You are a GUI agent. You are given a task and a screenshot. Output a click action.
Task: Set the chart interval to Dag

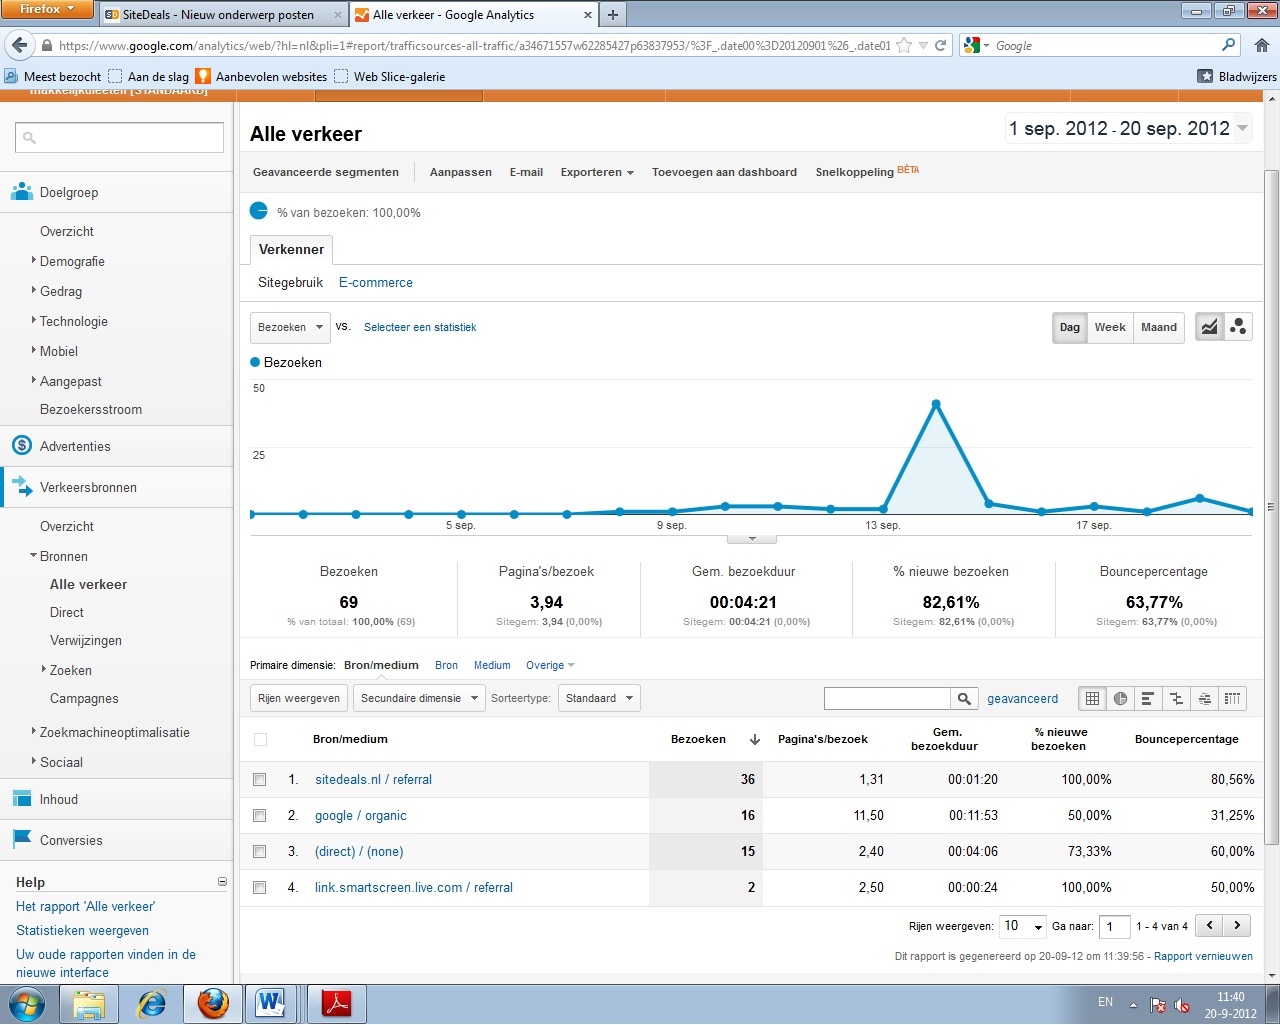tap(1070, 327)
